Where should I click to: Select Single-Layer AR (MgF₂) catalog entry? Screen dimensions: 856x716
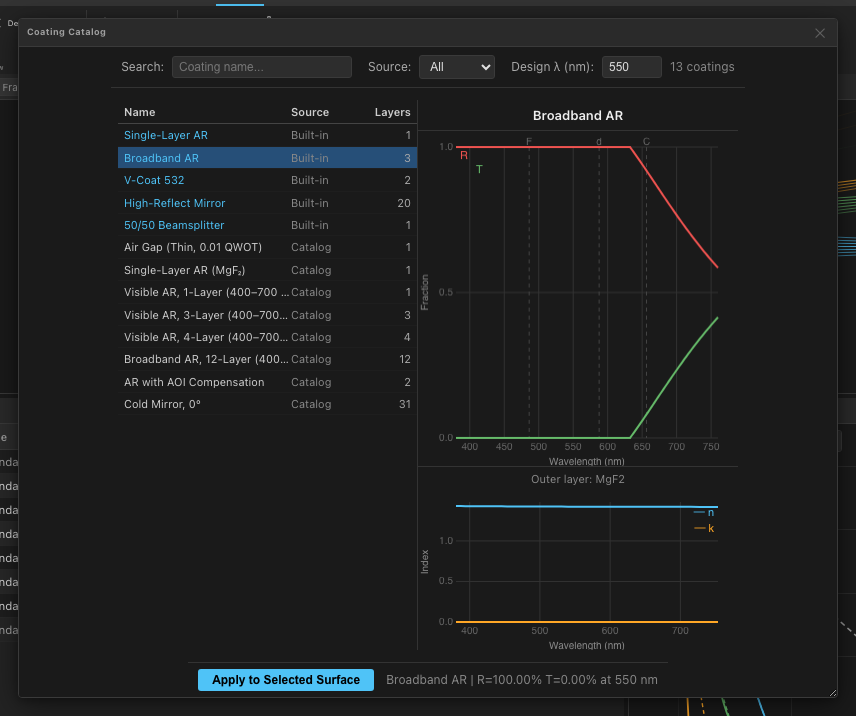(185, 270)
